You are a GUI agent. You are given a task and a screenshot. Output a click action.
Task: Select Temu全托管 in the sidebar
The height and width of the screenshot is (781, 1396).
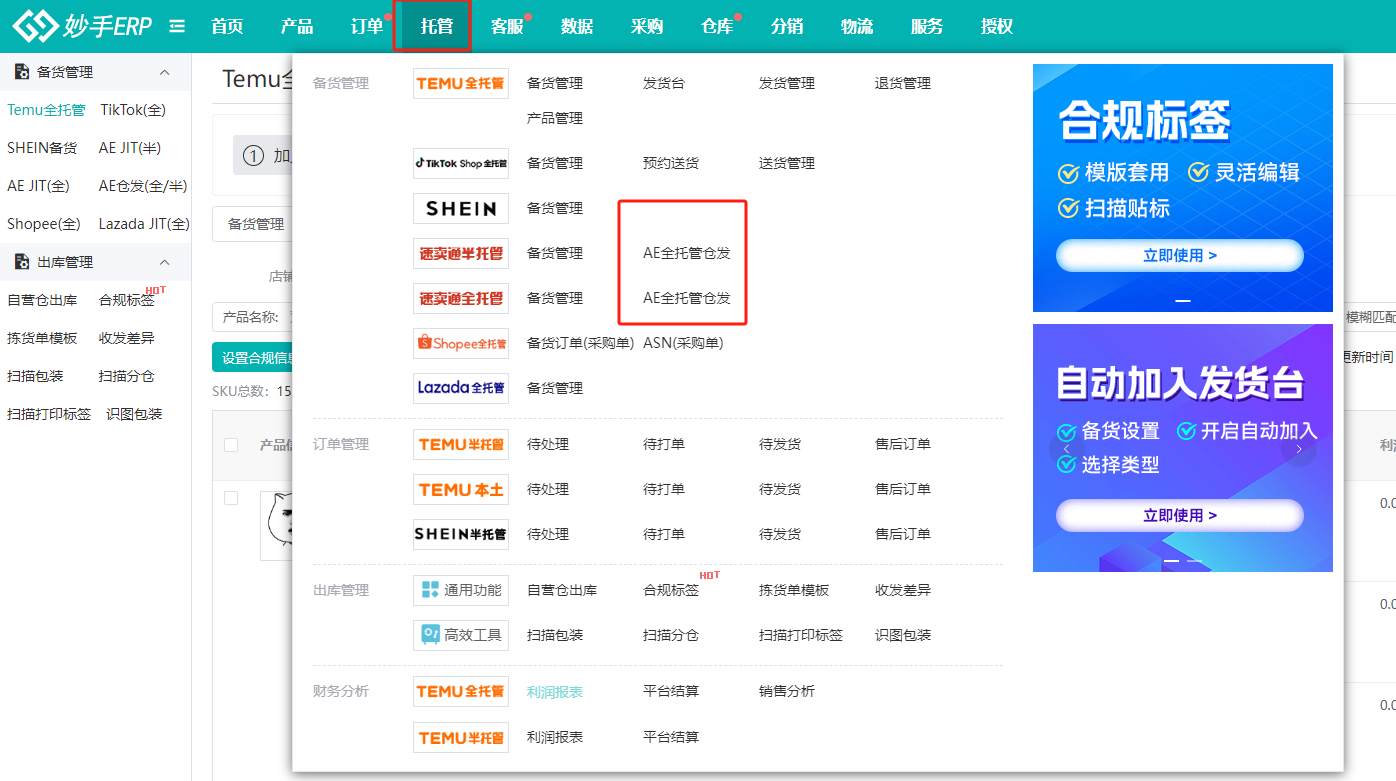(x=46, y=110)
